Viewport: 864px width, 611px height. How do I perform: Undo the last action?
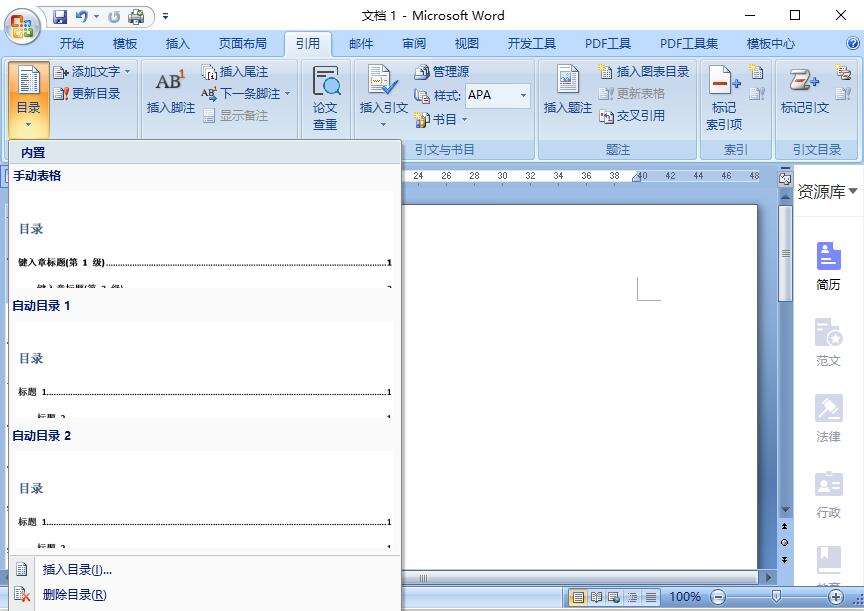[82, 17]
